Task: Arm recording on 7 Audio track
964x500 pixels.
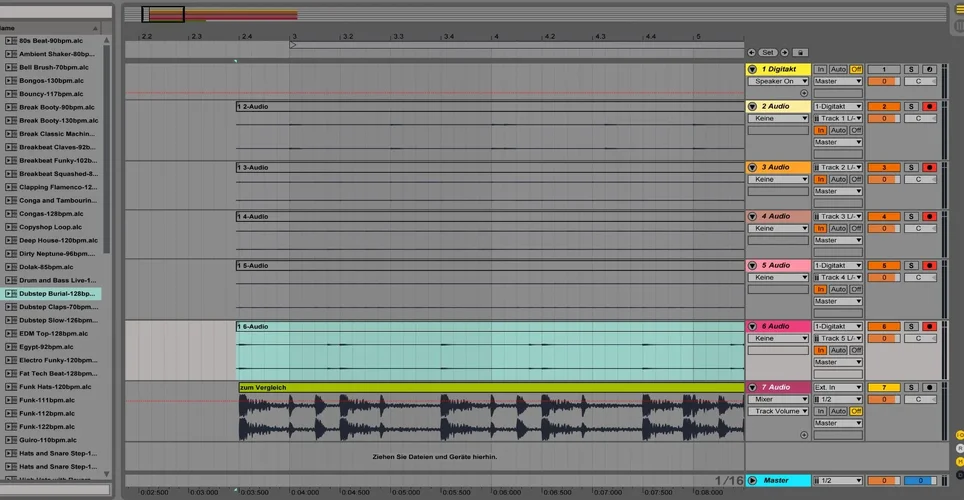Action: click(929, 387)
